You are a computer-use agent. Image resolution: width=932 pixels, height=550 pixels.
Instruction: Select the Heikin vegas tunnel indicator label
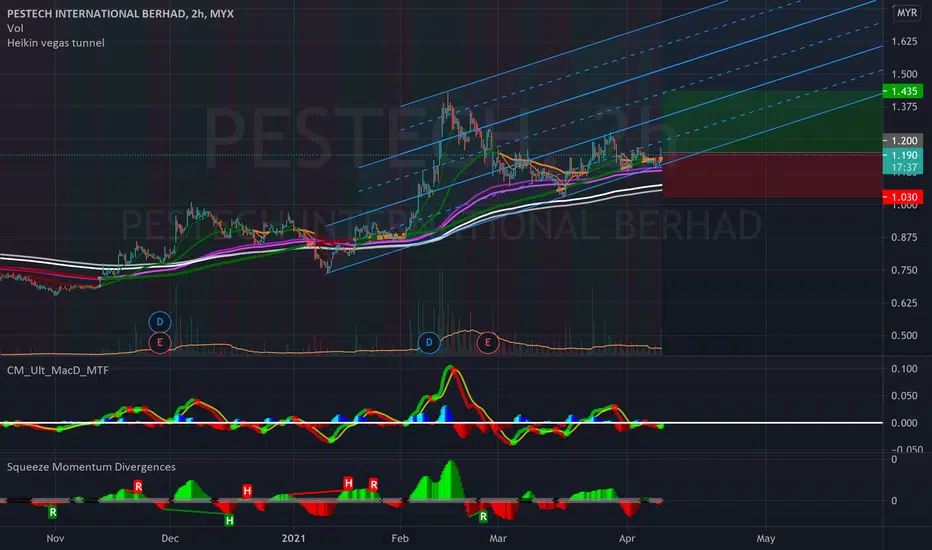(55, 43)
